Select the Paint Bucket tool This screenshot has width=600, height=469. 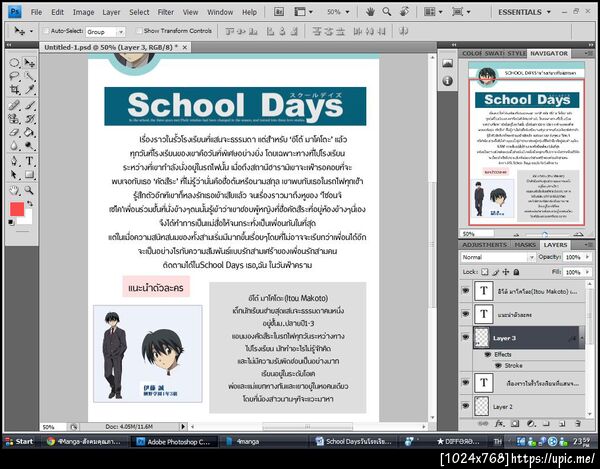[x=29, y=132]
